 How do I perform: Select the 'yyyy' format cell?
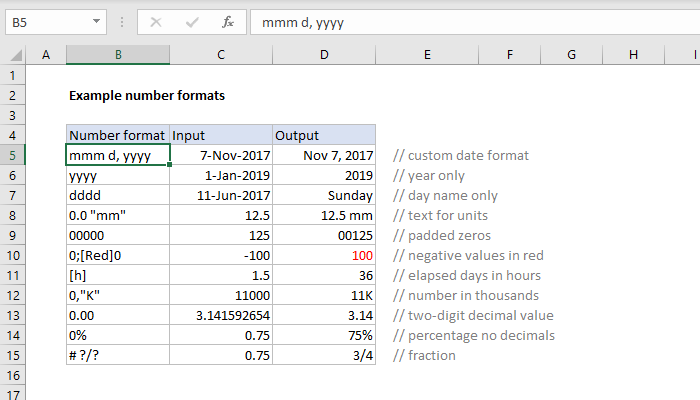(x=118, y=175)
